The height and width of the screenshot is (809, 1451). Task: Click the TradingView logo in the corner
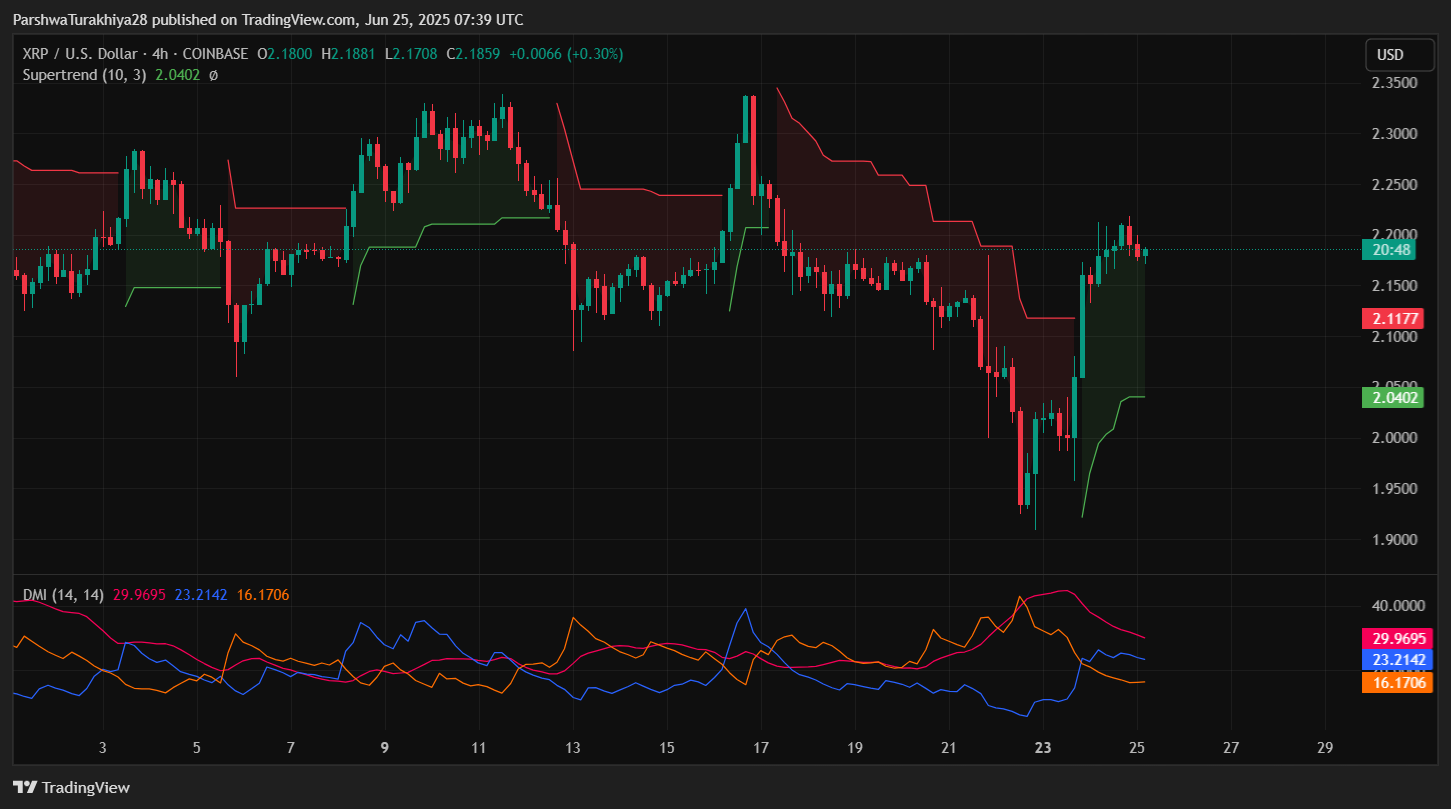click(71, 787)
